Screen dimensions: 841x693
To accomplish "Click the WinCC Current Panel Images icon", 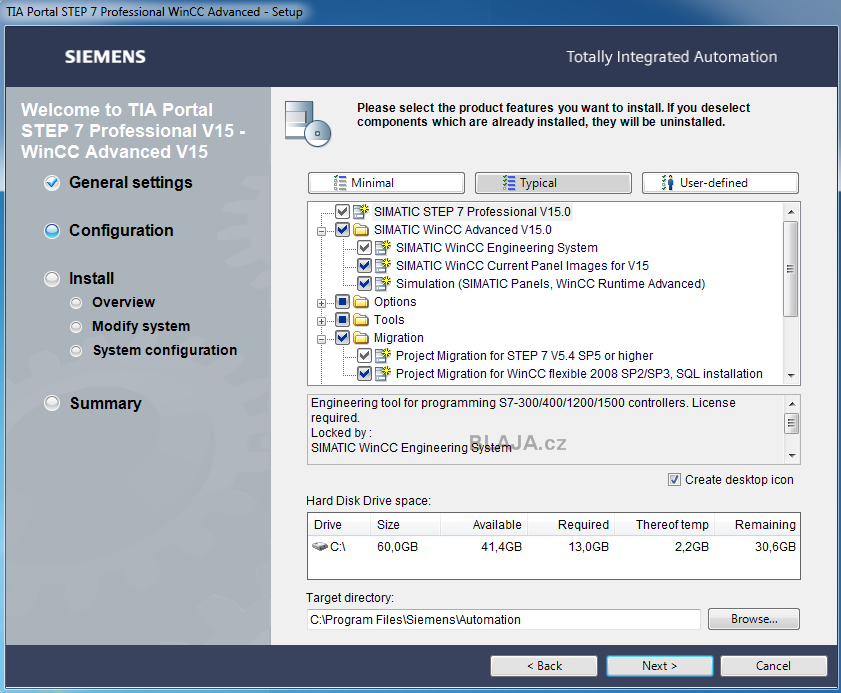I will coord(381,265).
